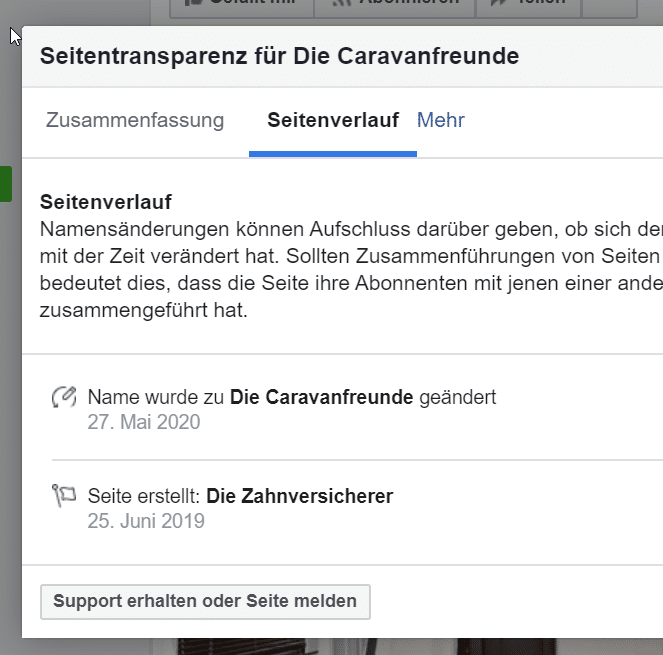
Task: Click the date '27. Mai 2020'
Action: [144, 422]
